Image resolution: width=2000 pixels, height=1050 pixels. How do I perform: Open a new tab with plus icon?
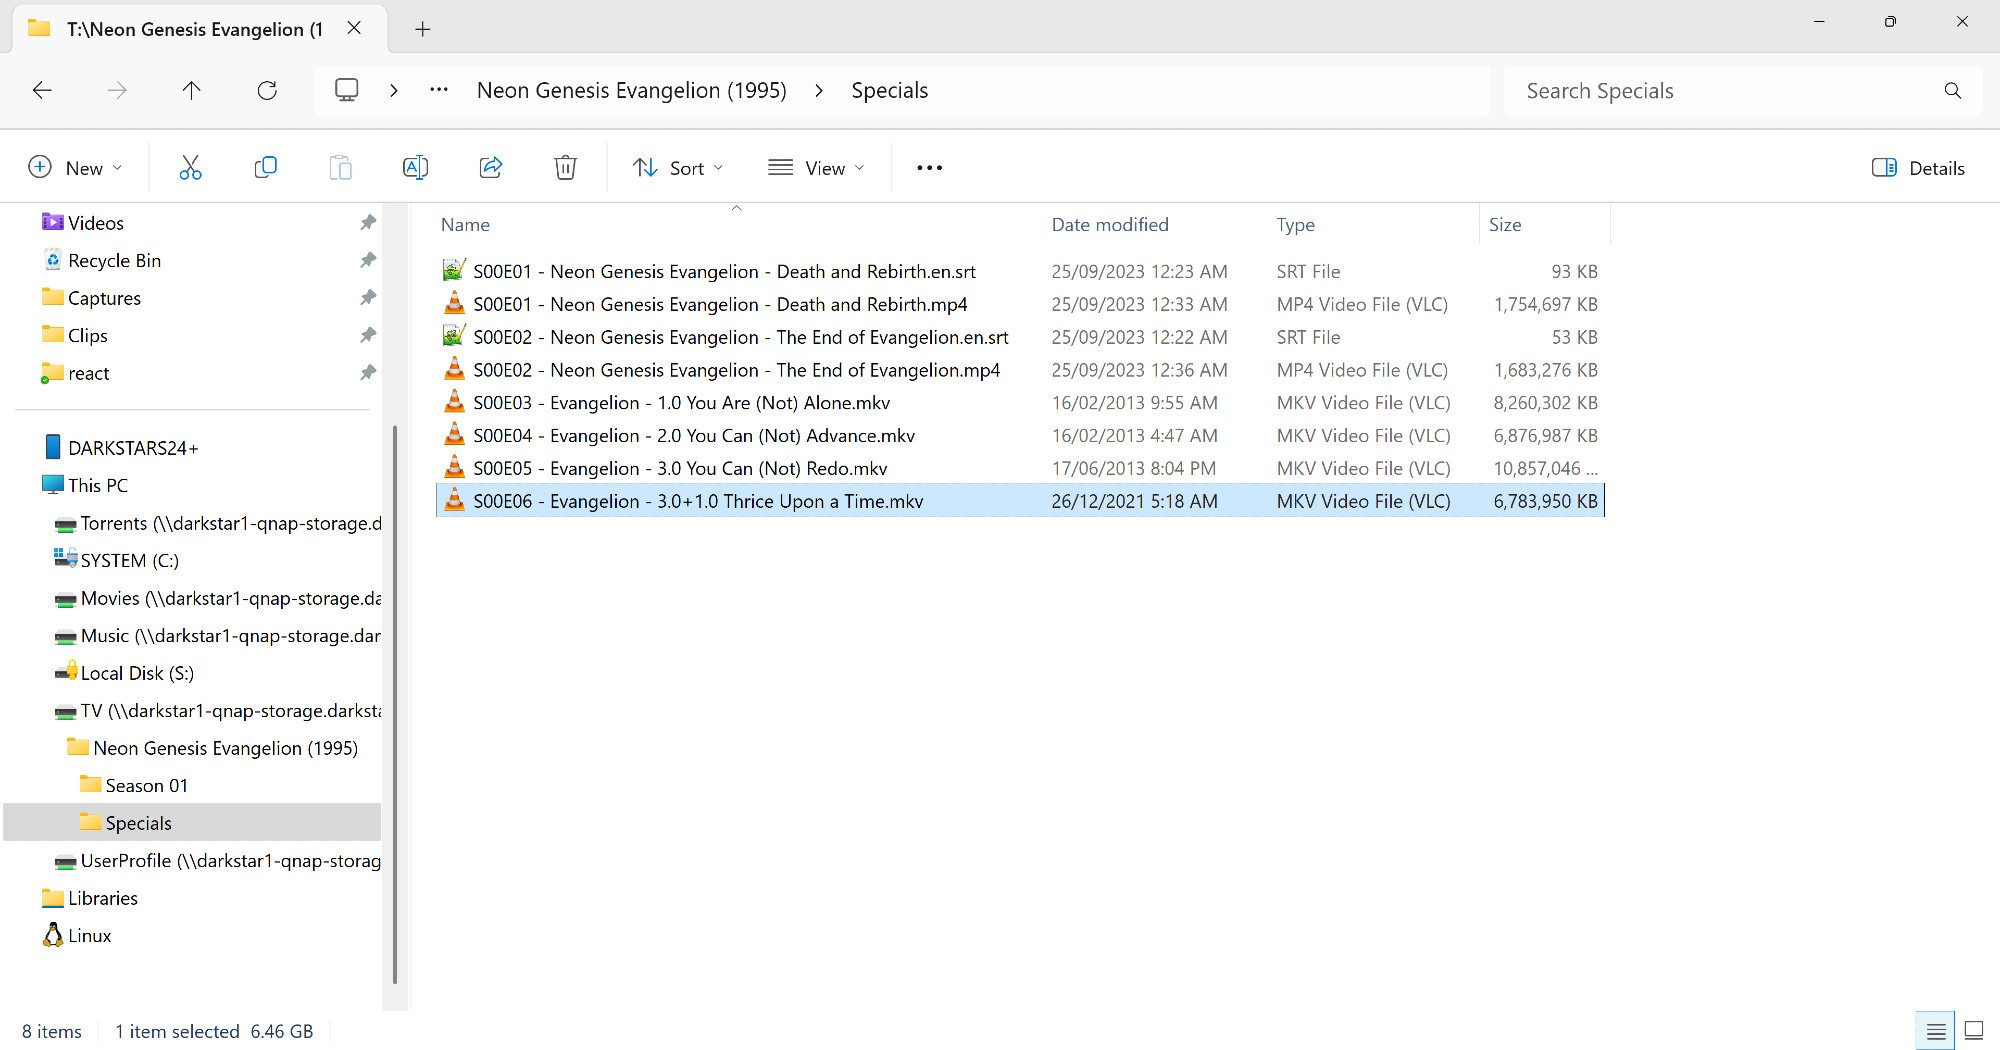click(422, 29)
